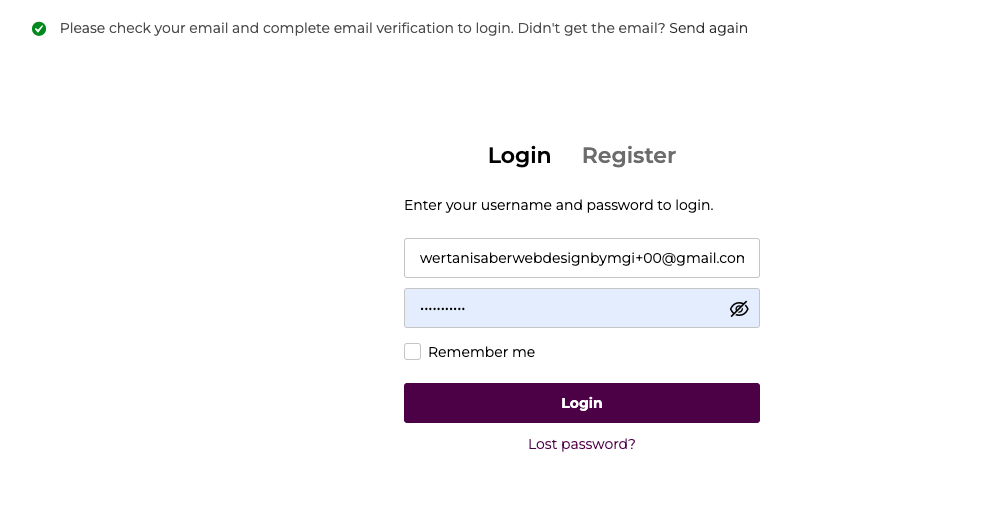This screenshot has width=997, height=517.
Task: Click the "Enter your username and password" instruction
Action: coord(558,205)
